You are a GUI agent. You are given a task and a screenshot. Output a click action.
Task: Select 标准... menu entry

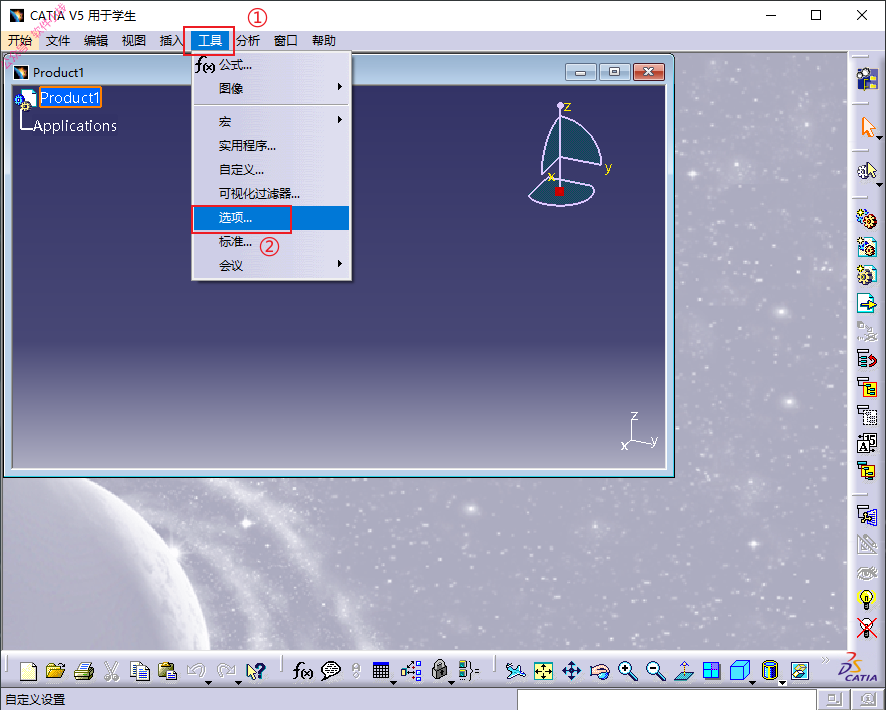click(x=271, y=242)
